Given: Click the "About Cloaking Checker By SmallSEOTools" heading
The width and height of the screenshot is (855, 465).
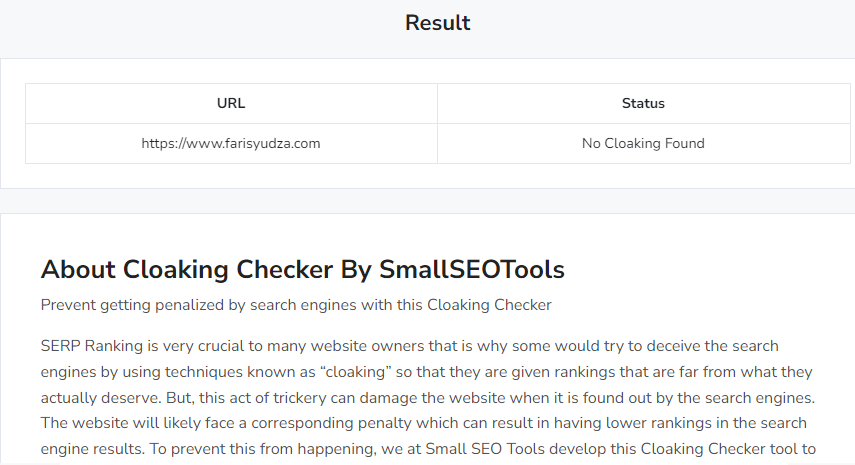Looking at the screenshot, I should pyautogui.click(x=302, y=270).
